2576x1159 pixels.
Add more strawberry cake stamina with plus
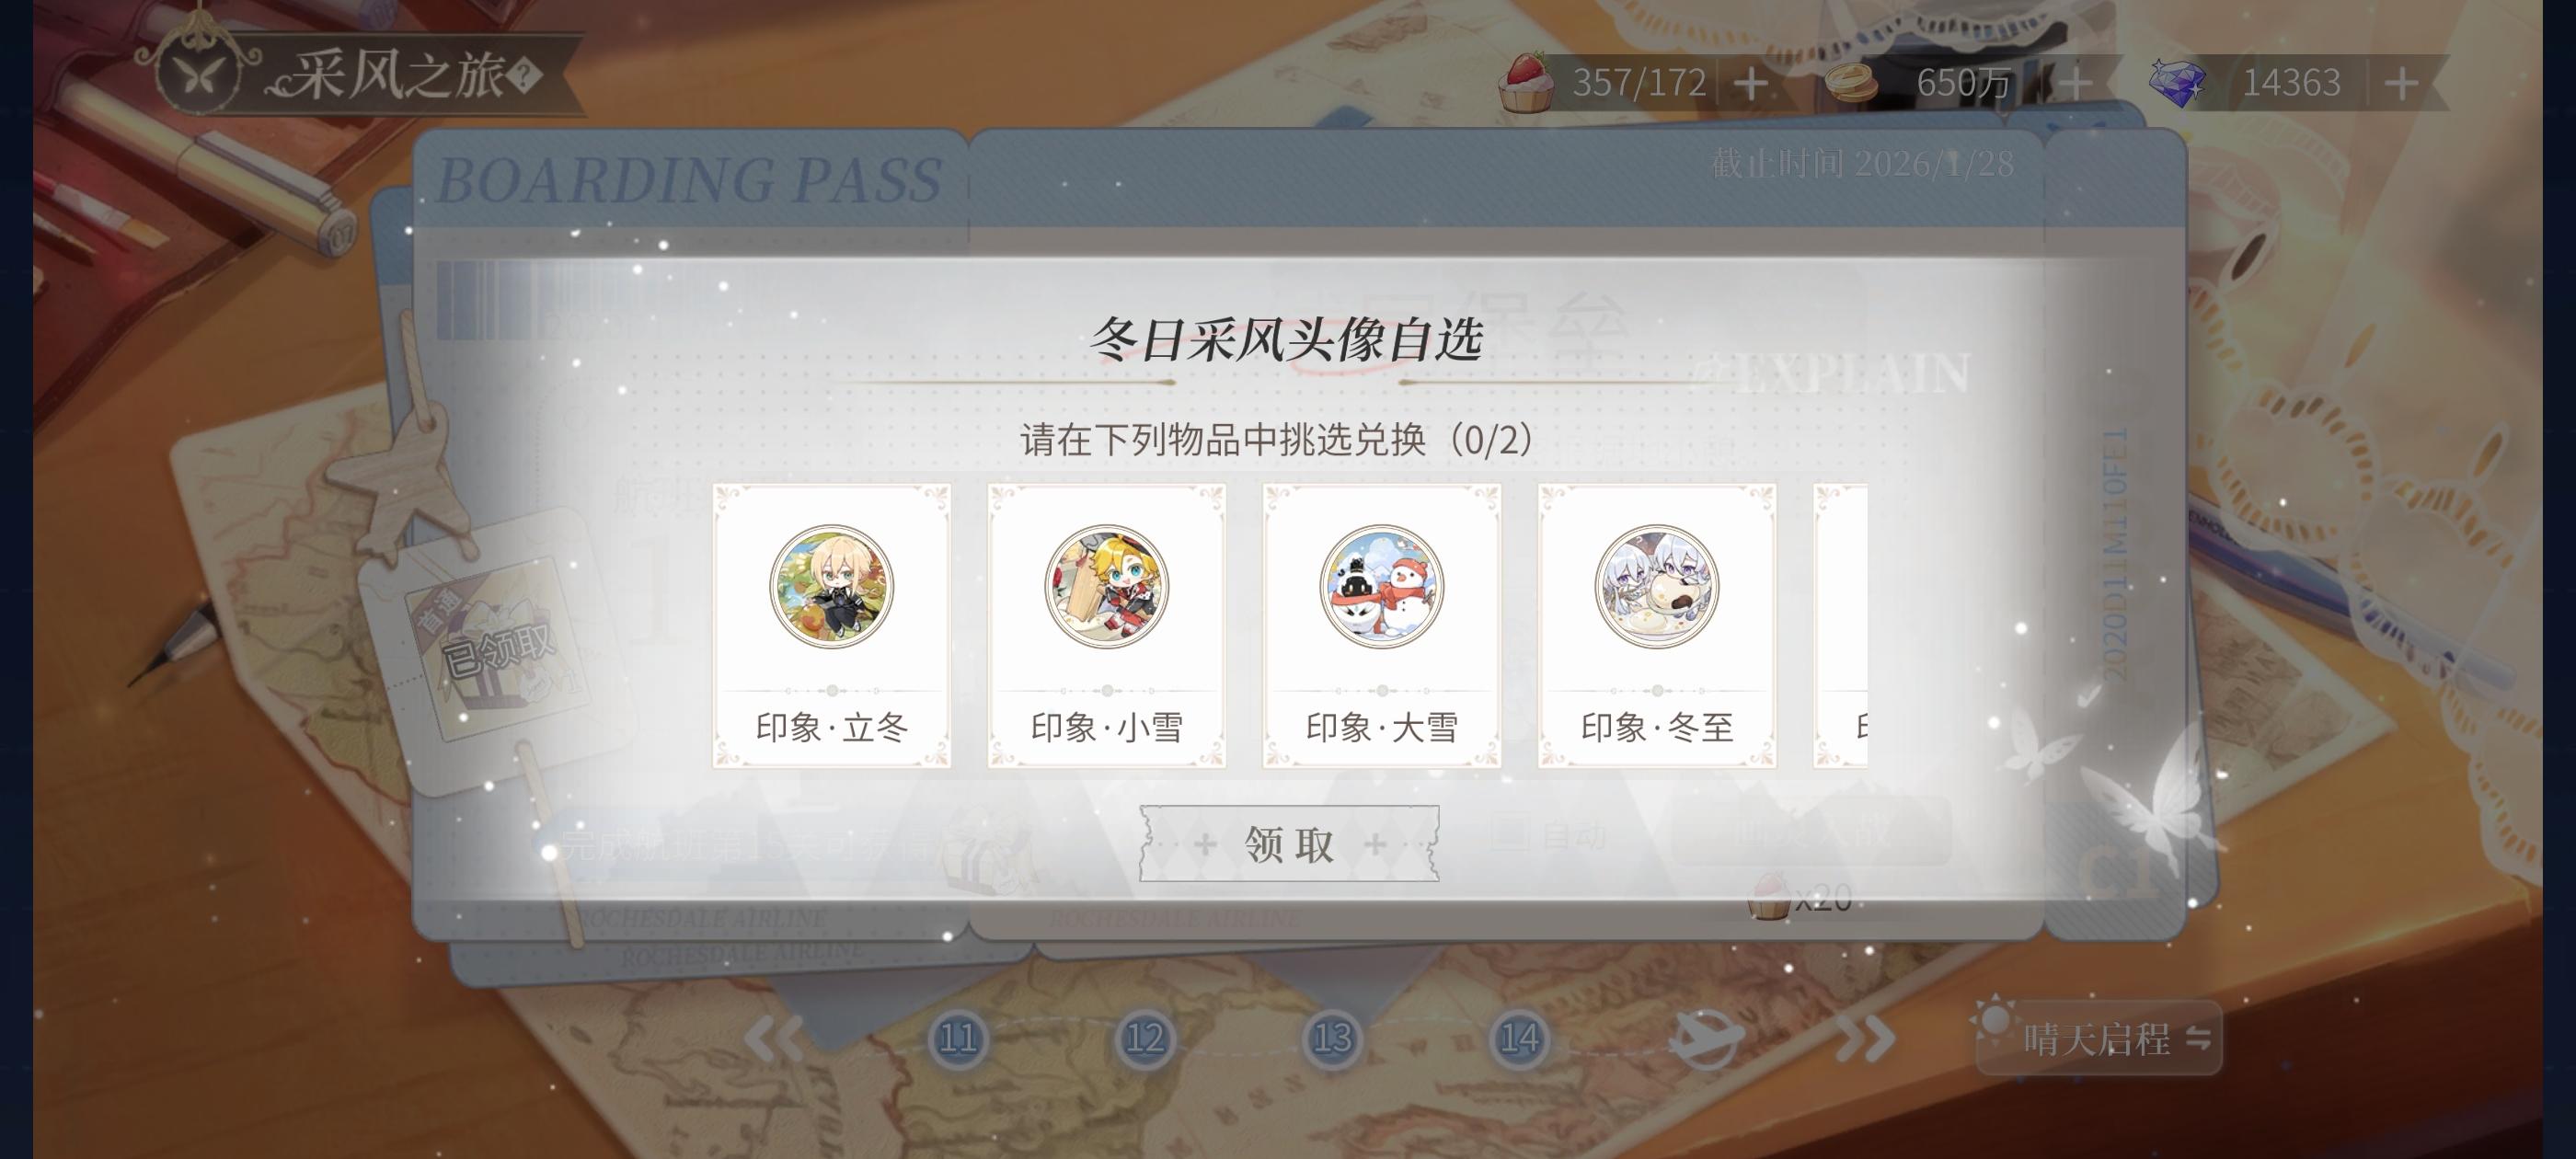point(1750,83)
